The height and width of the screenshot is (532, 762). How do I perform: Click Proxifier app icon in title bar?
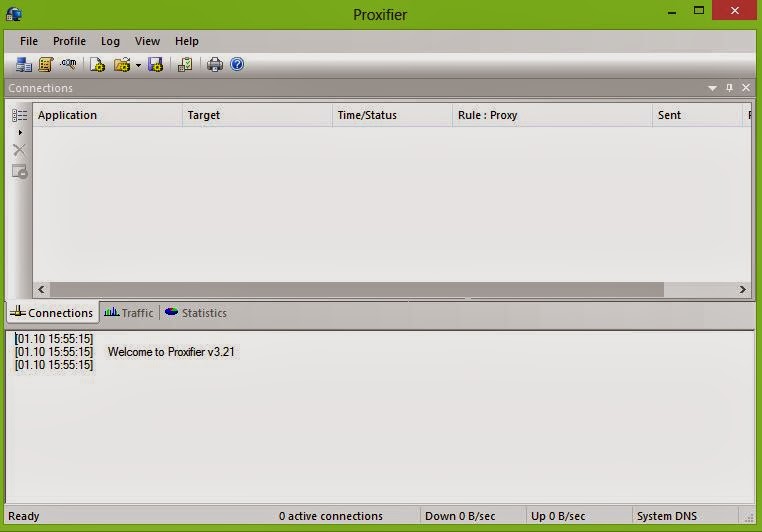14,14
